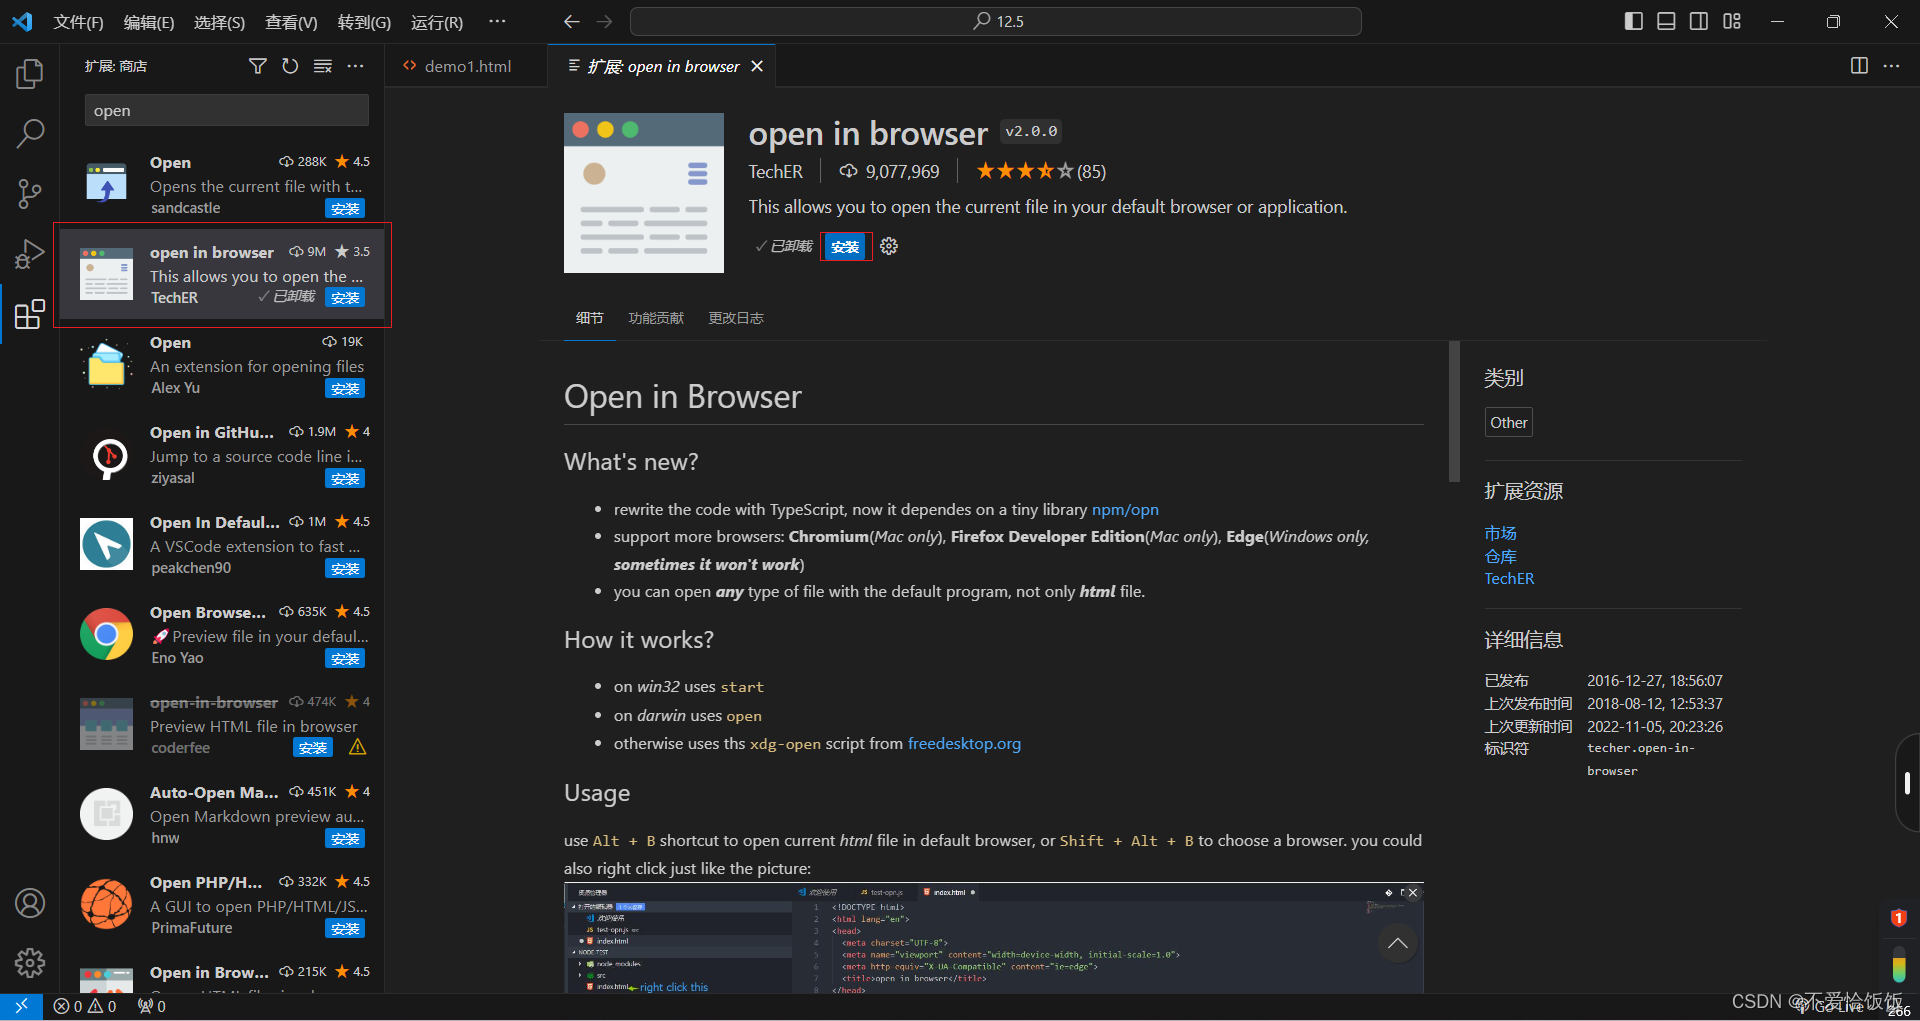
Task: Install Open In Default by peakchen90
Action: tap(345, 568)
